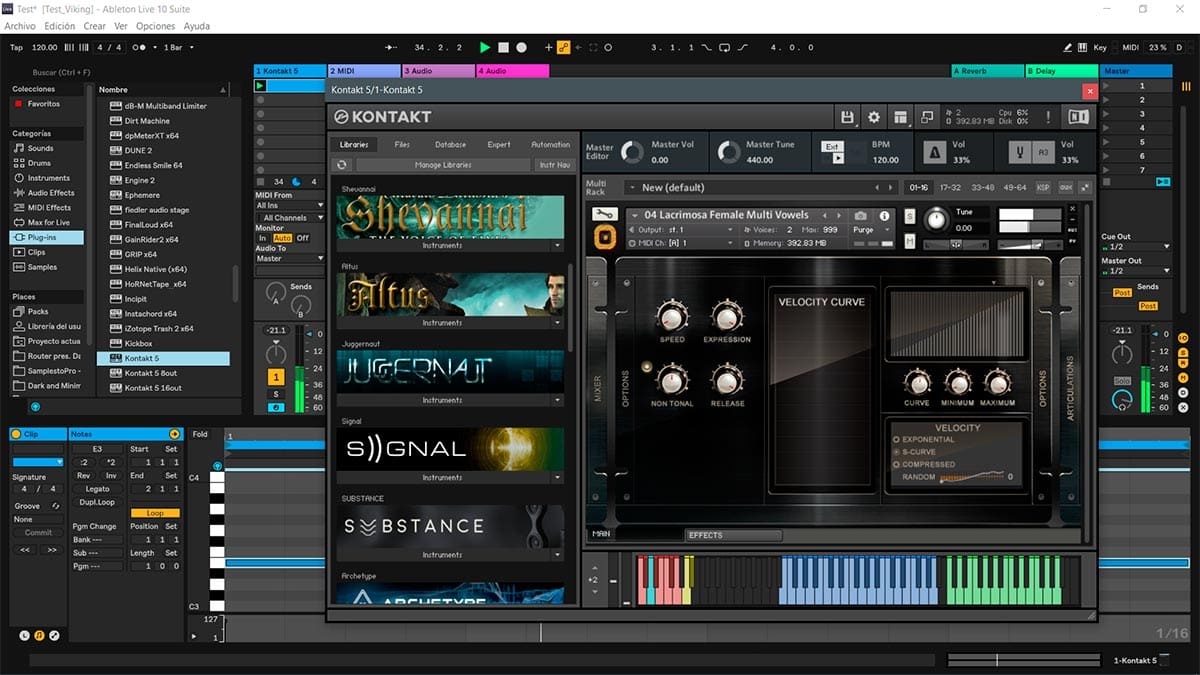Set Monitor to Auto

pos(282,238)
